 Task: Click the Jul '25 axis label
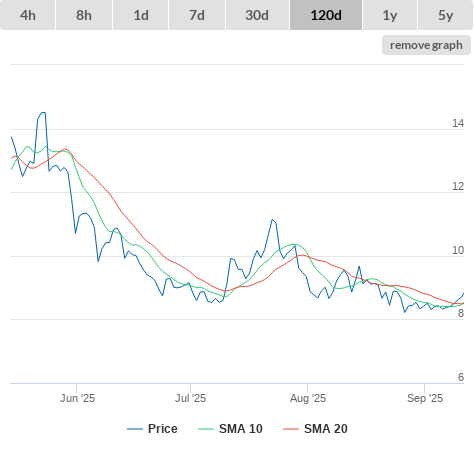coord(190,398)
